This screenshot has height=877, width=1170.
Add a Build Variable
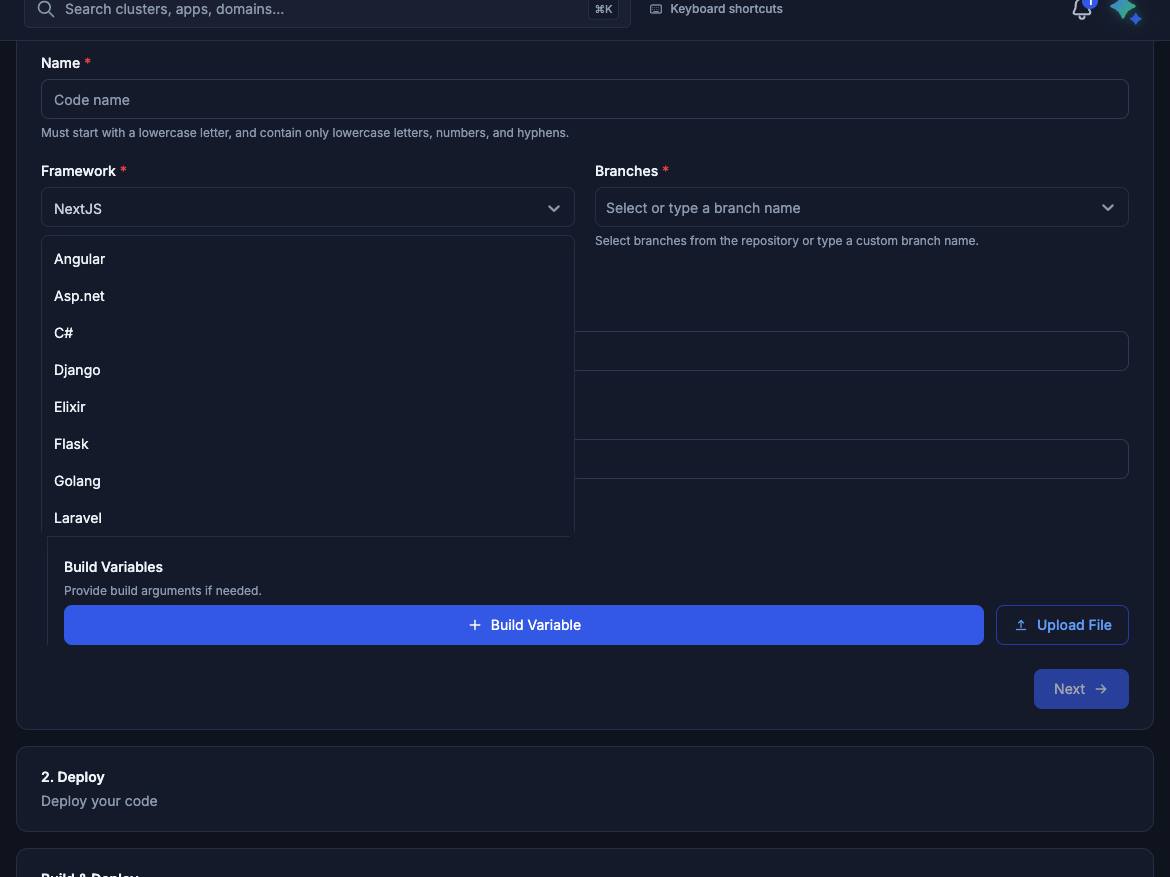[x=524, y=625]
